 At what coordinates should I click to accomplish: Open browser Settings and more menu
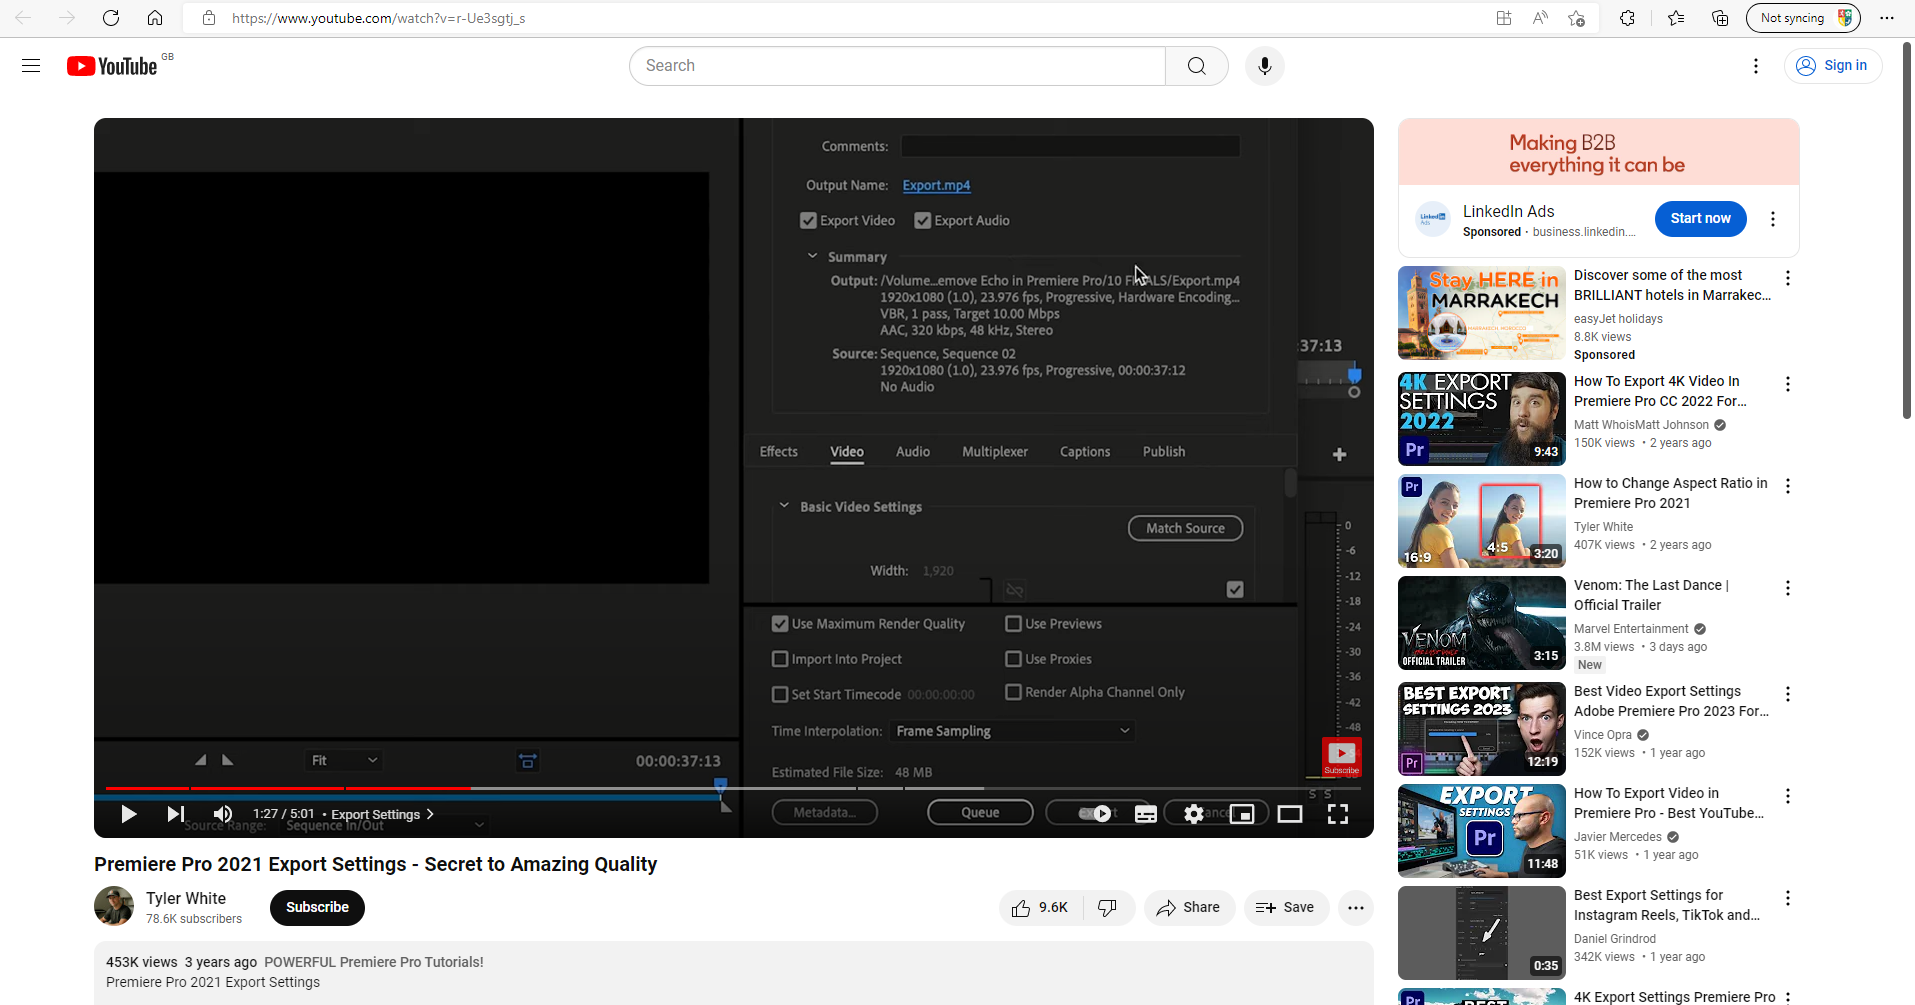[x=1887, y=18]
